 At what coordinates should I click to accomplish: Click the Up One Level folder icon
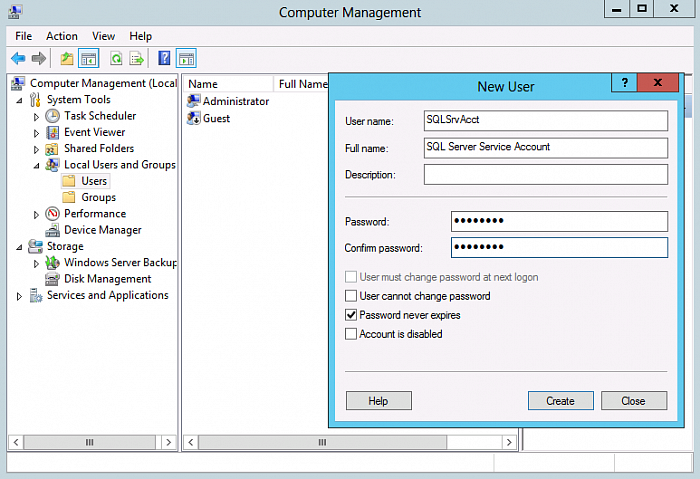(x=66, y=58)
